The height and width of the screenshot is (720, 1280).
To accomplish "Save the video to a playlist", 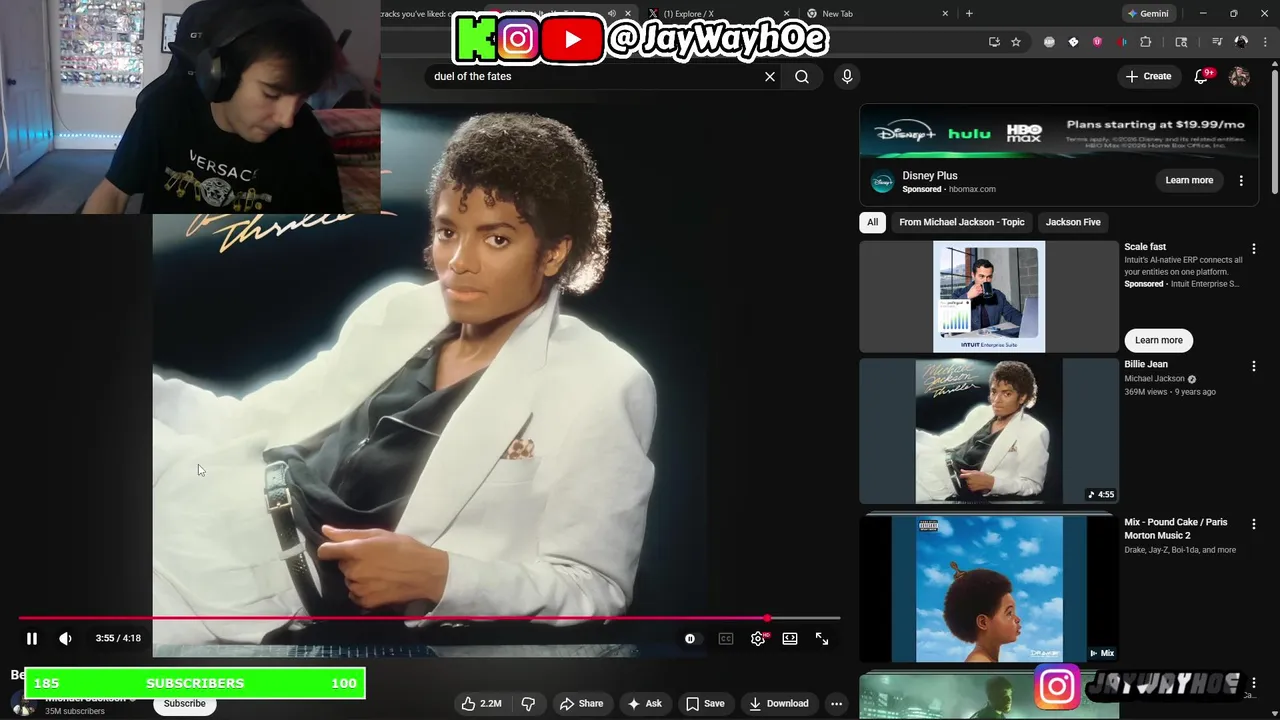I will 705,703.
